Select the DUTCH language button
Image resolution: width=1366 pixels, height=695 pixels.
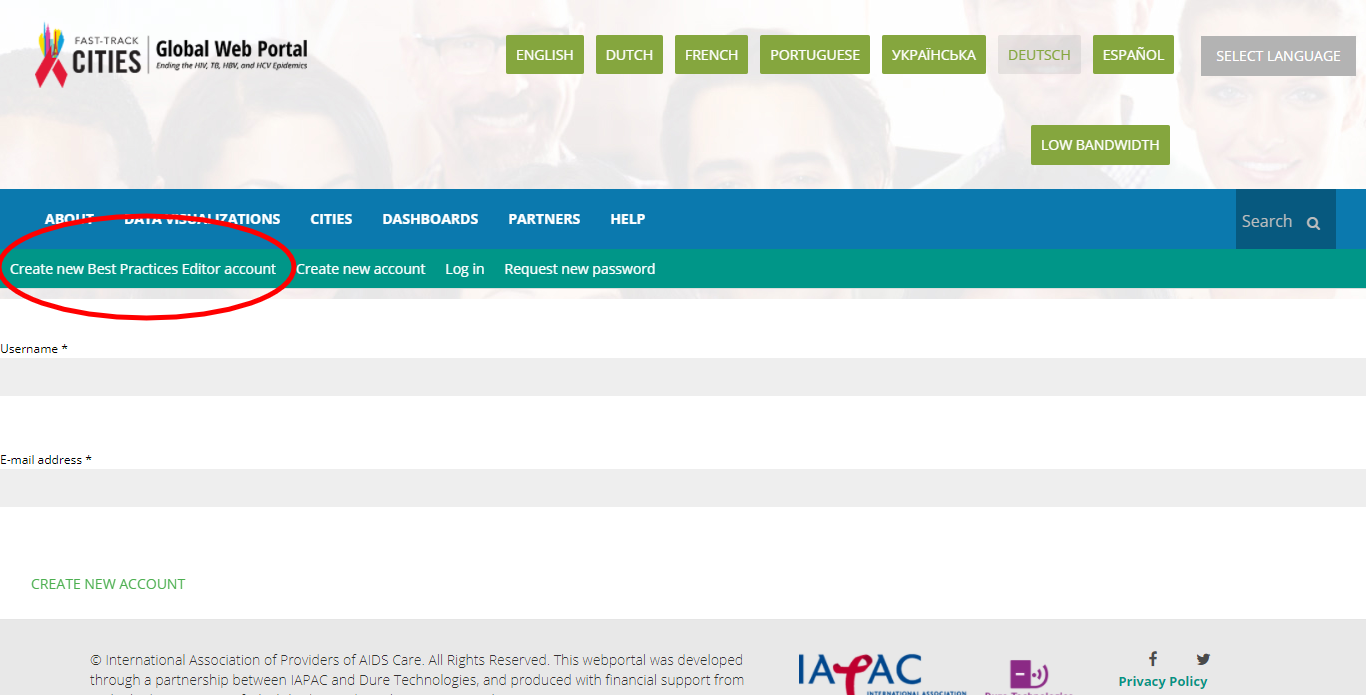pos(629,54)
